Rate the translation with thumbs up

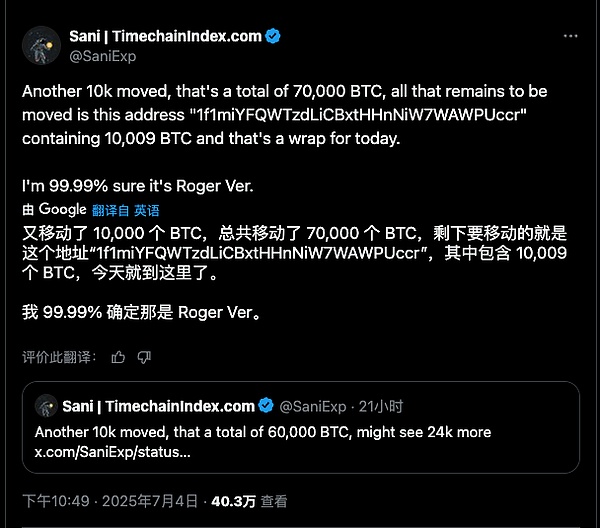tap(119, 357)
